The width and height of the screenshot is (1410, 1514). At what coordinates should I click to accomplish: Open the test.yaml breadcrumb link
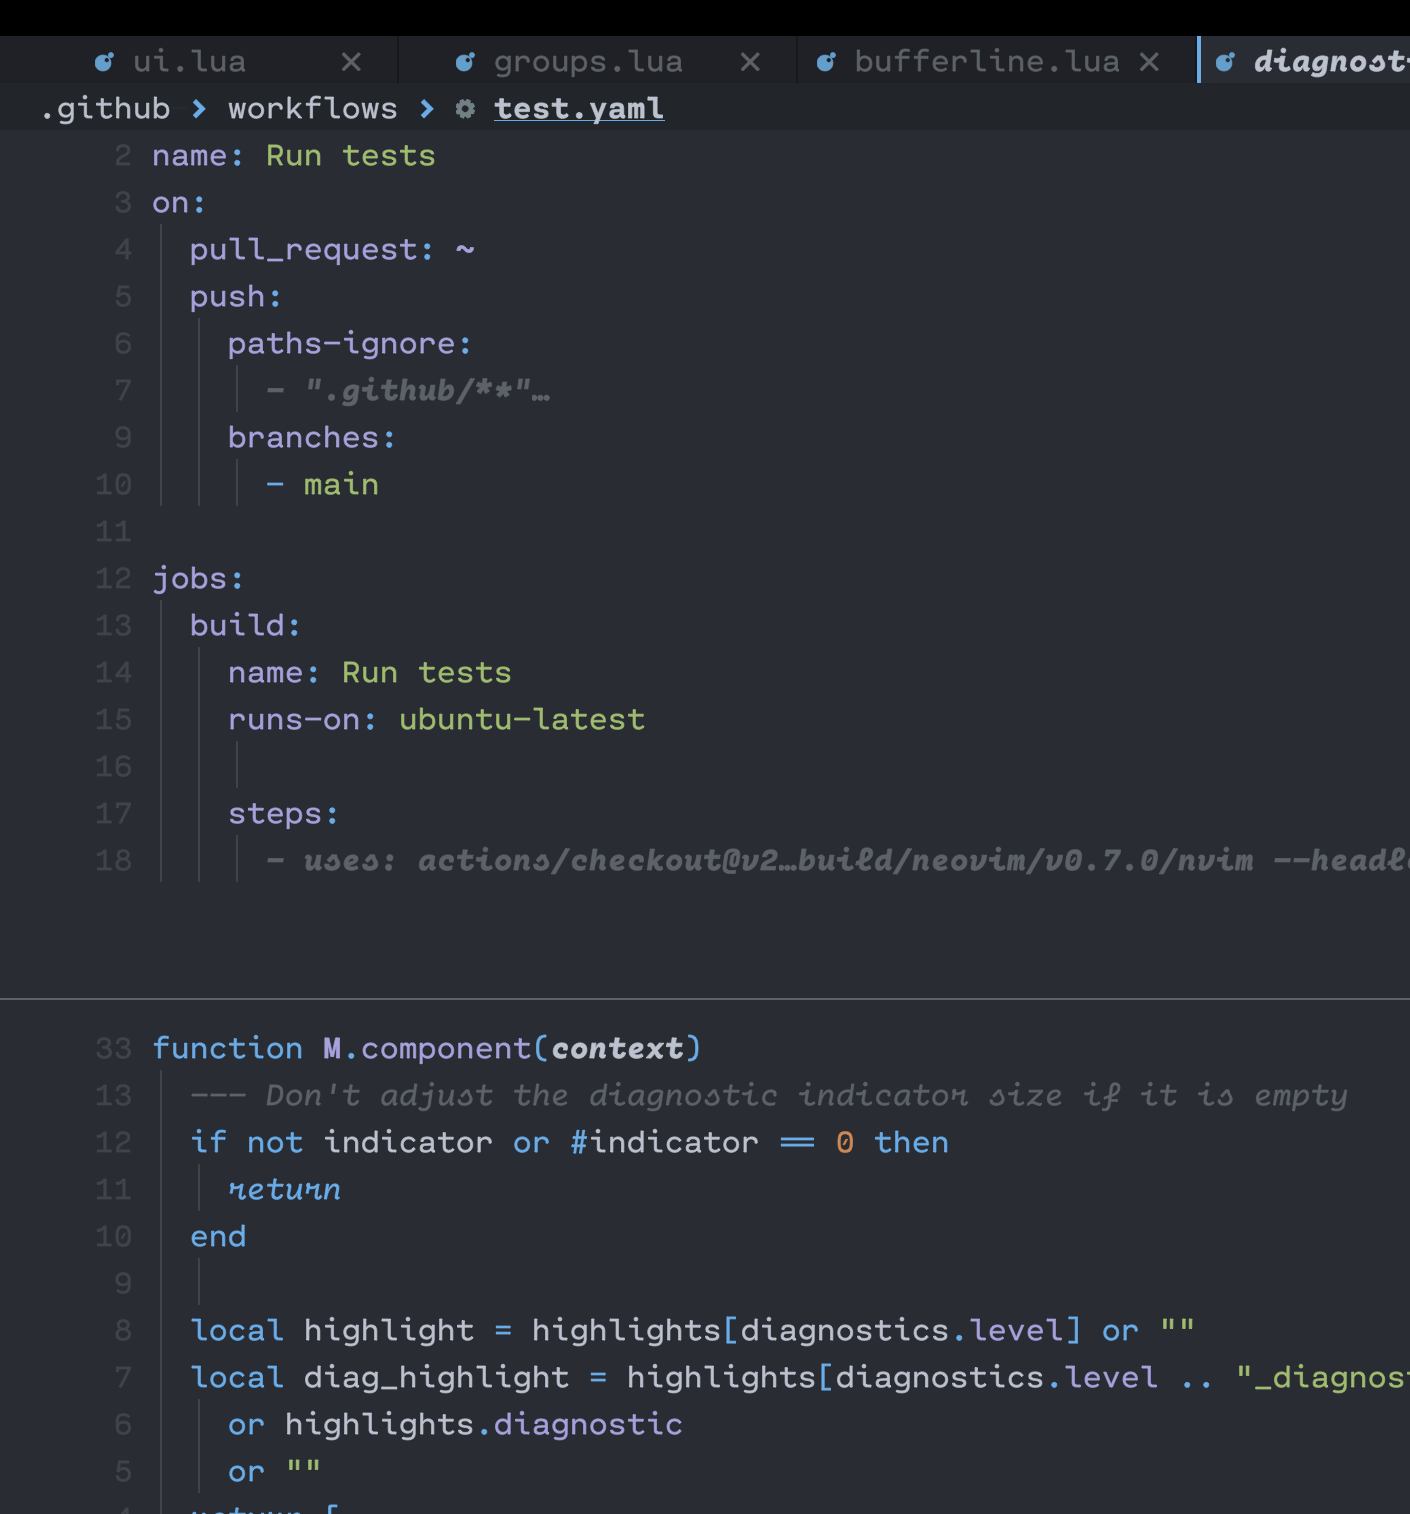578,108
